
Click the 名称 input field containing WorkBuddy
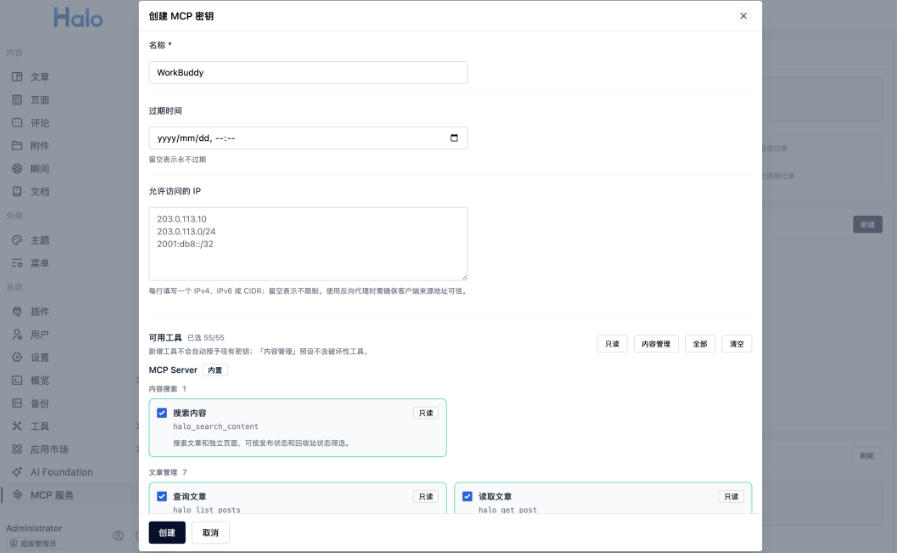pos(308,73)
